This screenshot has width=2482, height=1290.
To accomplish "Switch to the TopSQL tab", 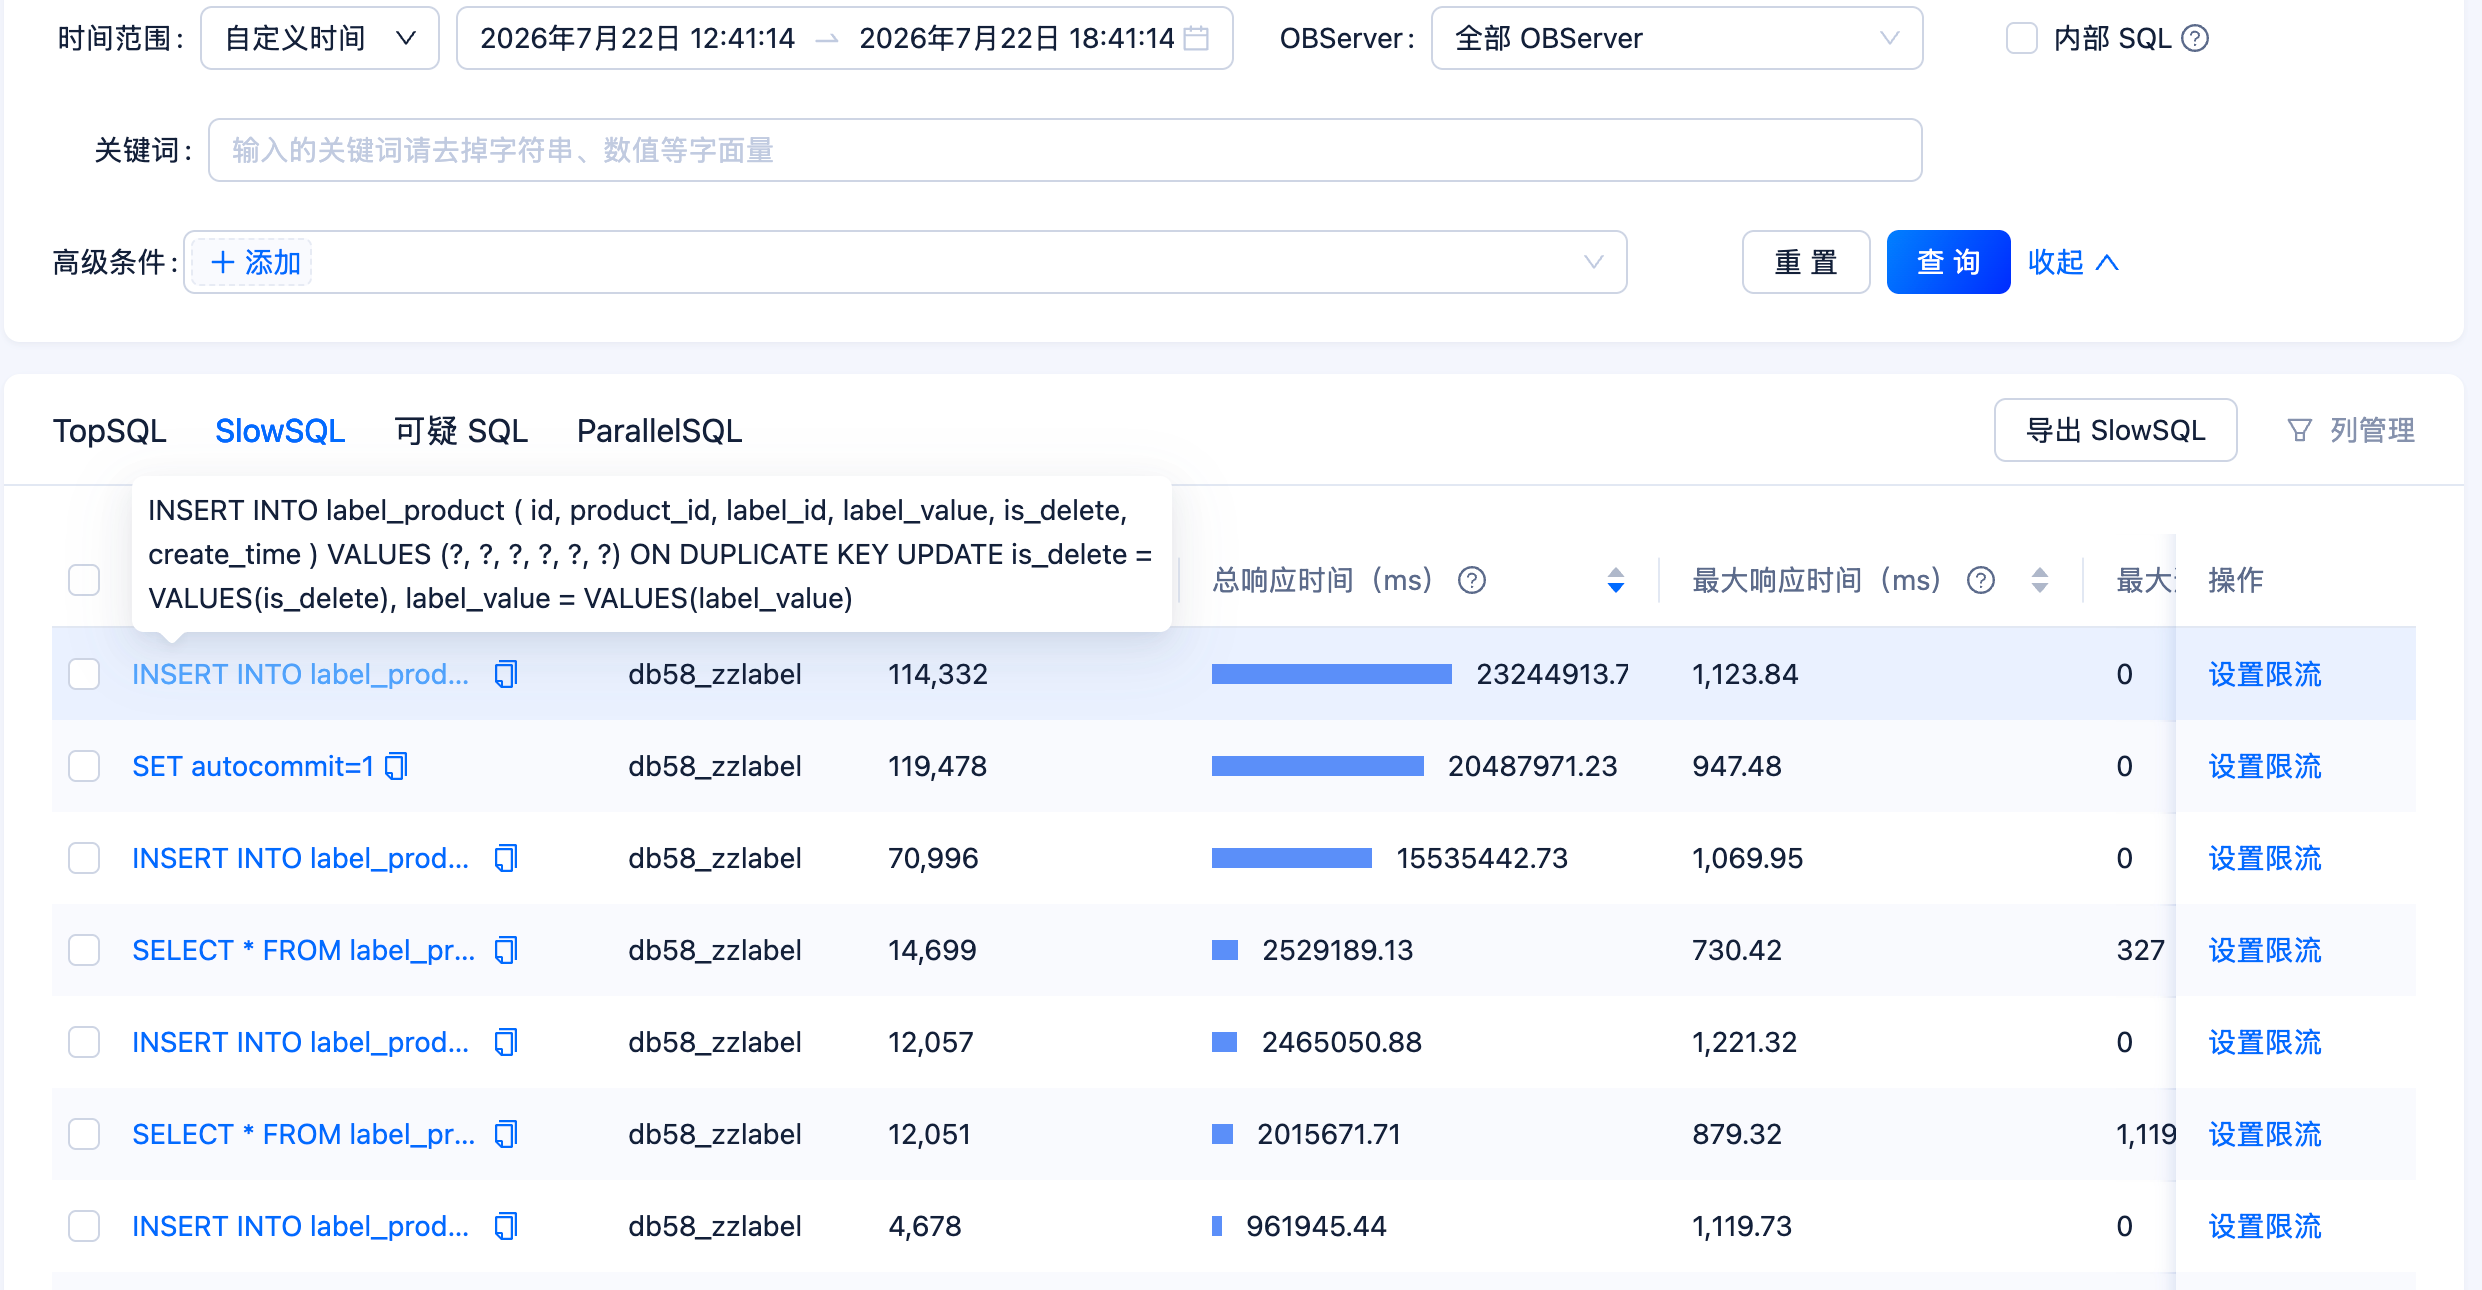I will point(110,430).
